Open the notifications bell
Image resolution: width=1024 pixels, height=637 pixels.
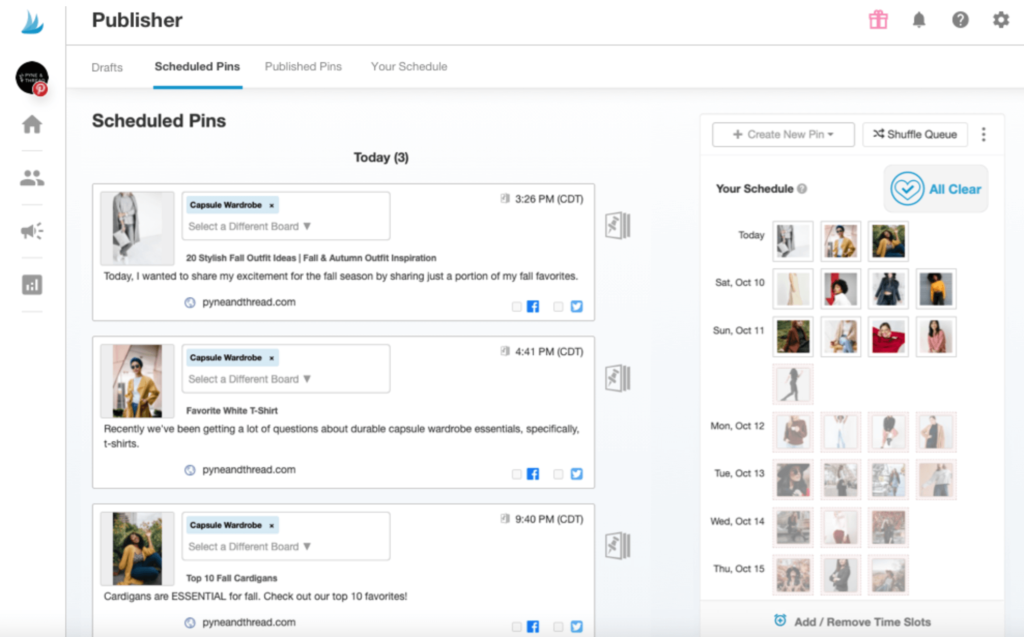(x=919, y=20)
